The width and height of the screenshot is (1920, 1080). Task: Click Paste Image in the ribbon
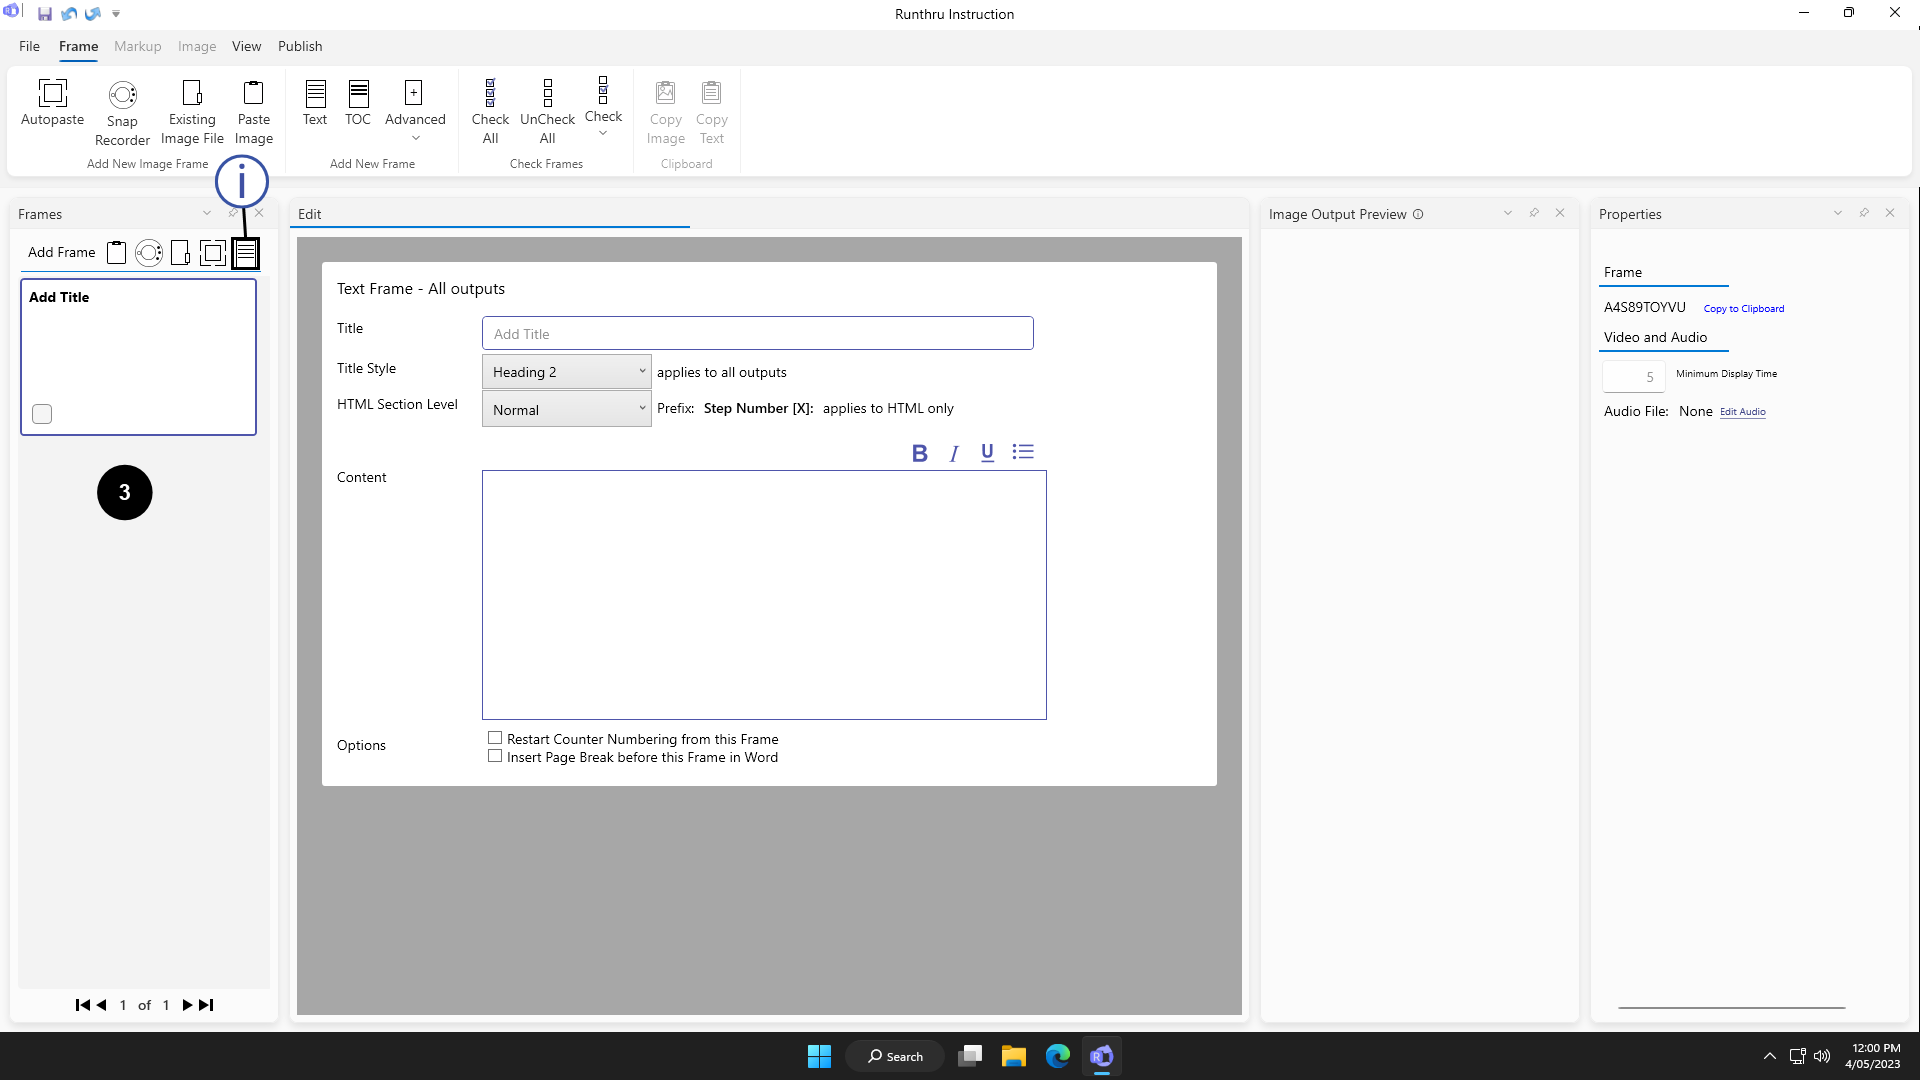254,112
